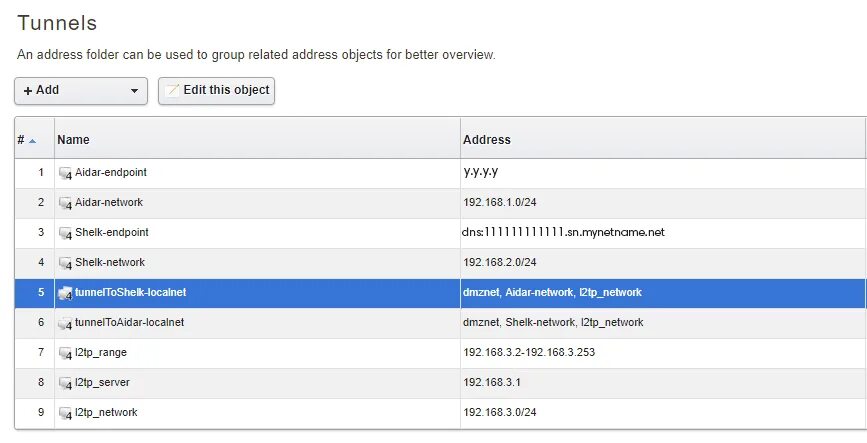The width and height of the screenshot is (867, 443).
Task: Click the Aidar-endpoint address object icon
Action: click(65, 173)
